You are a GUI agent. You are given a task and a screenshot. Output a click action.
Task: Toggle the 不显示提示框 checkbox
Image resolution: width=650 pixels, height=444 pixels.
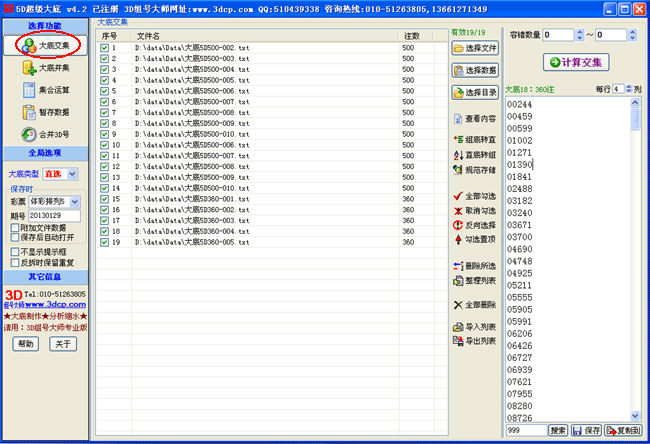tap(14, 251)
